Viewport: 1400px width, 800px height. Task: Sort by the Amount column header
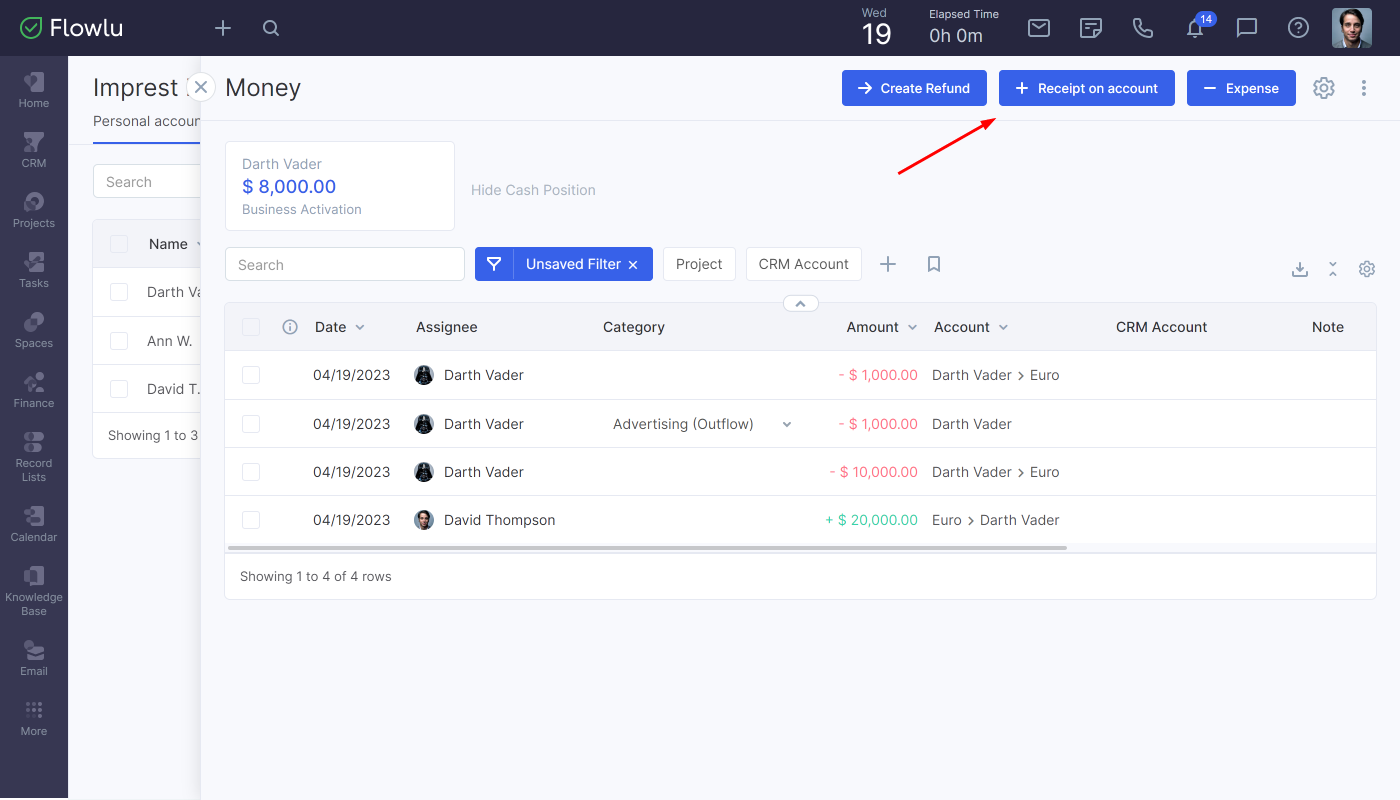pyautogui.click(x=873, y=327)
